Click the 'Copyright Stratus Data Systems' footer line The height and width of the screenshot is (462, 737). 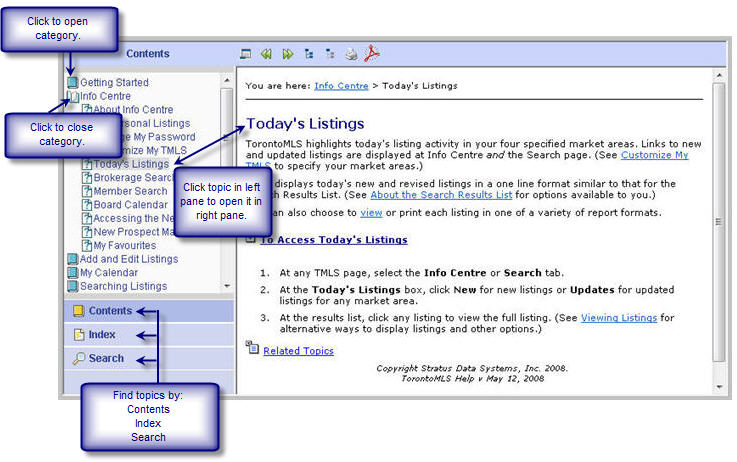point(472,368)
